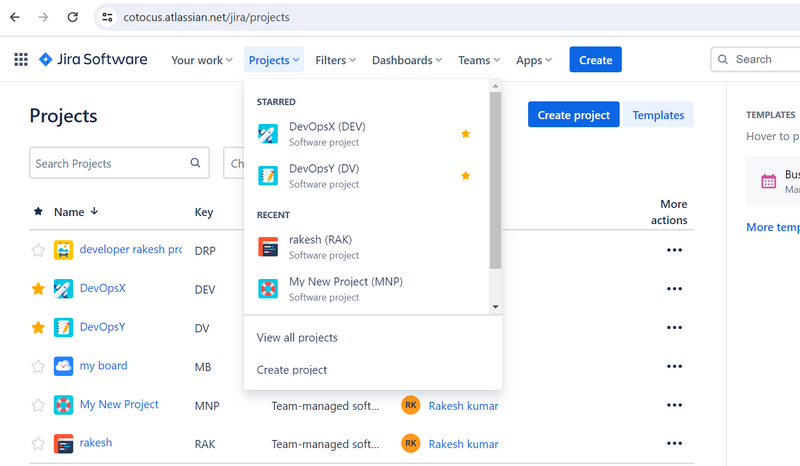The width and height of the screenshot is (800, 466).
Task: Click the my board cloud avatar icon
Action: (x=63, y=366)
